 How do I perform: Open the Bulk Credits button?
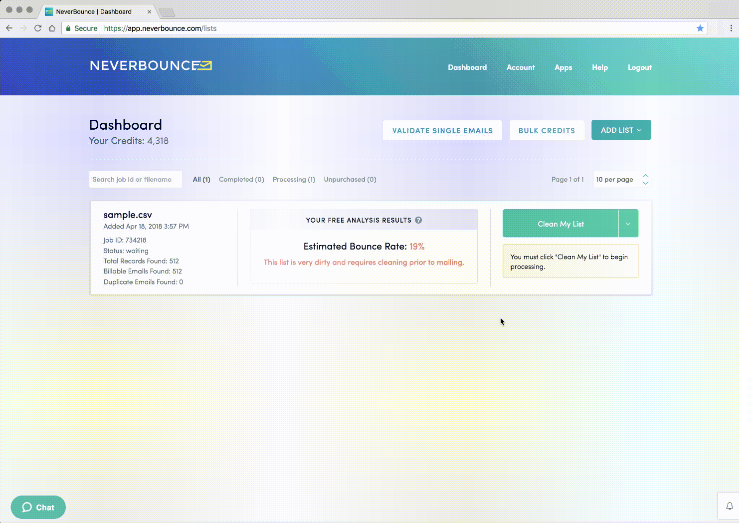point(547,131)
